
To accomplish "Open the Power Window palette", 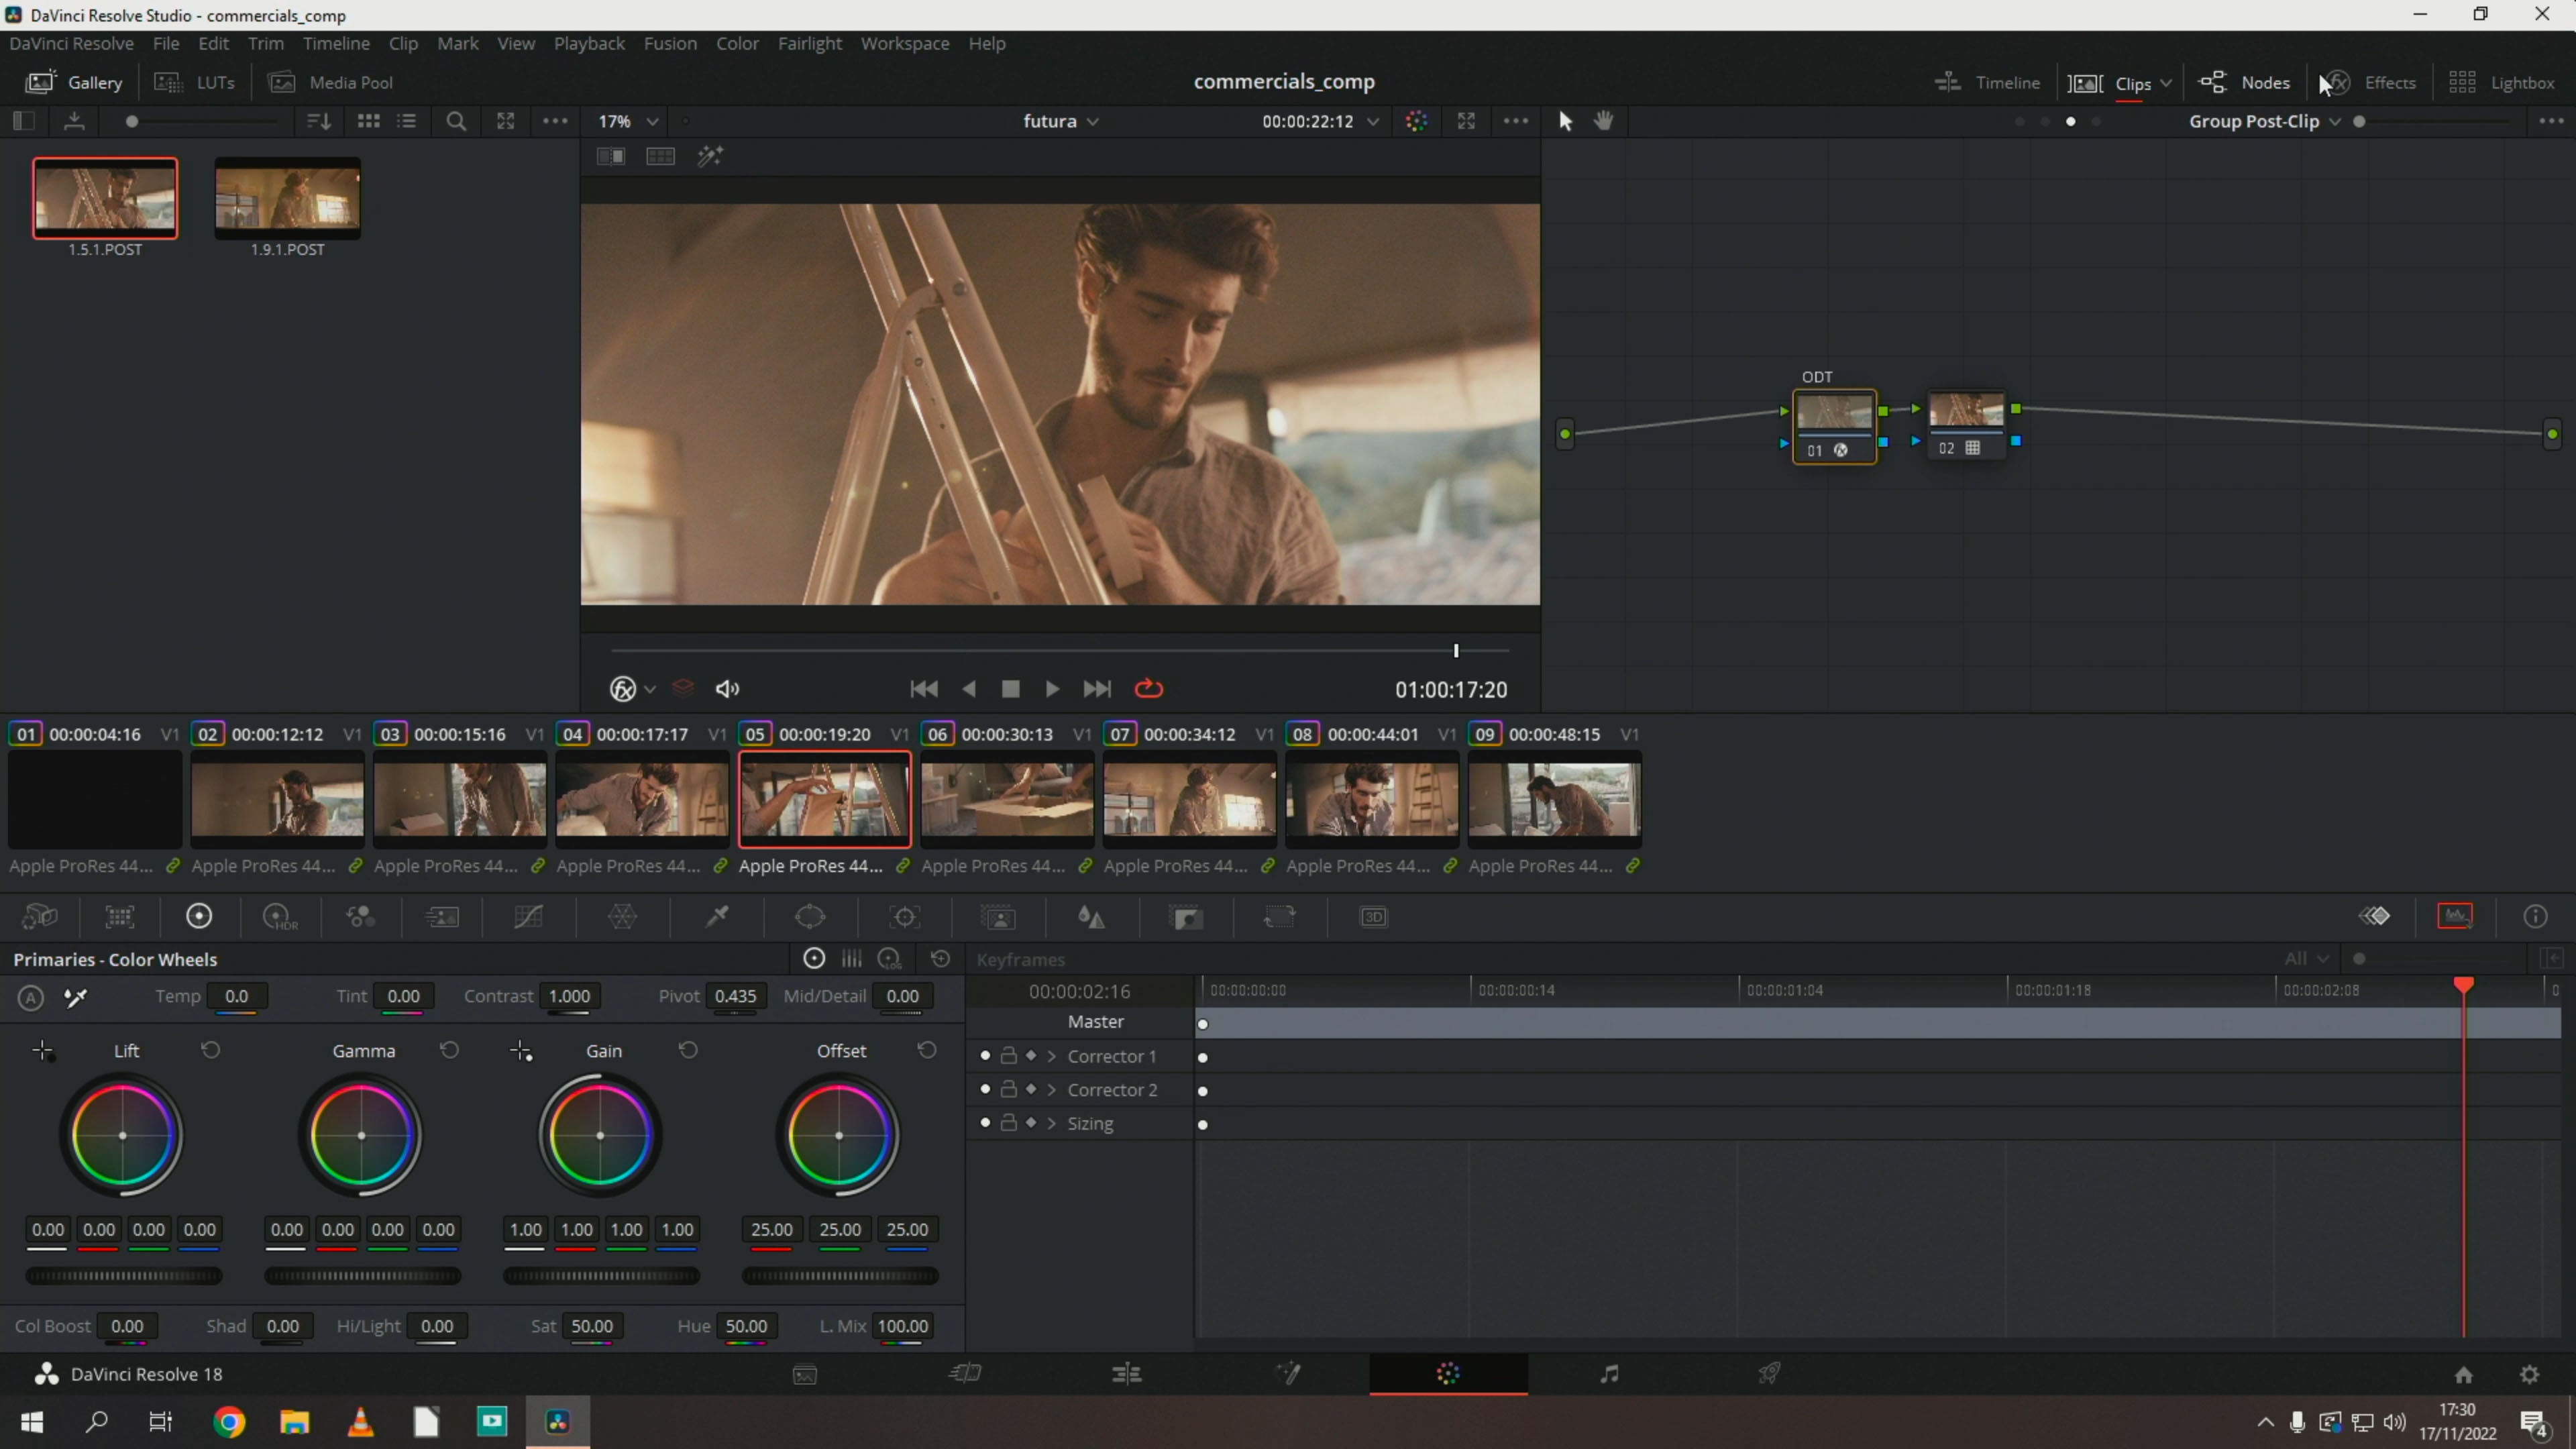I will click(810, 917).
